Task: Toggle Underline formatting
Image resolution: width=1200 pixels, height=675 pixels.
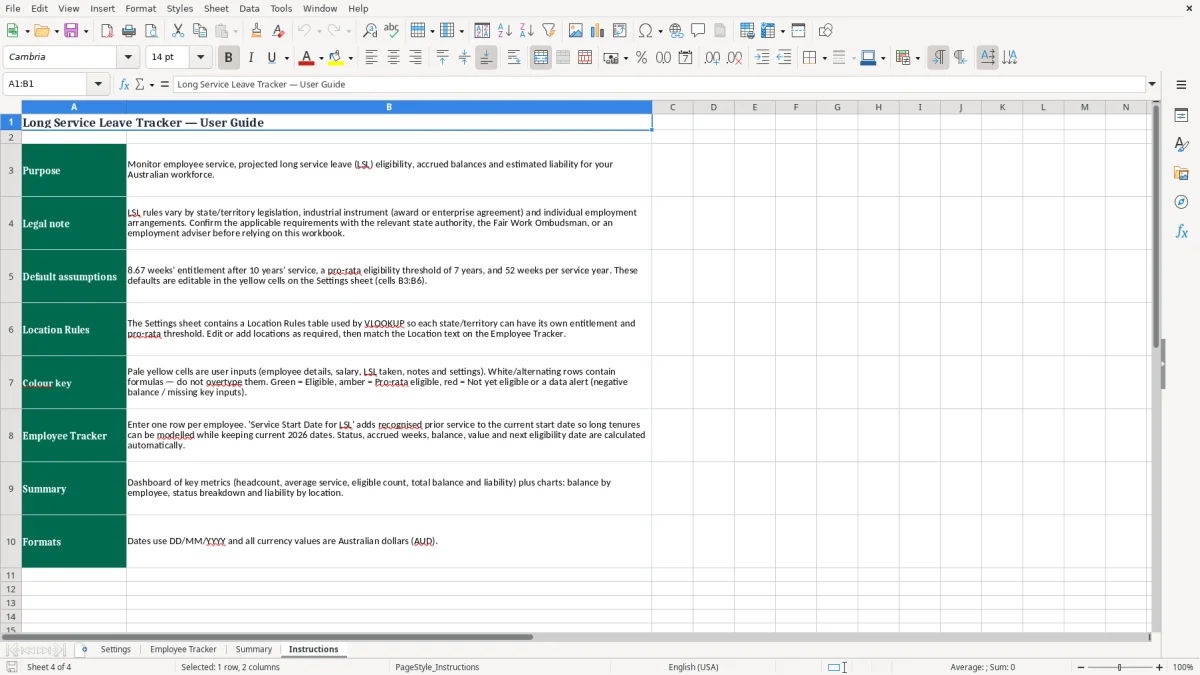Action: pyautogui.click(x=271, y=58)
